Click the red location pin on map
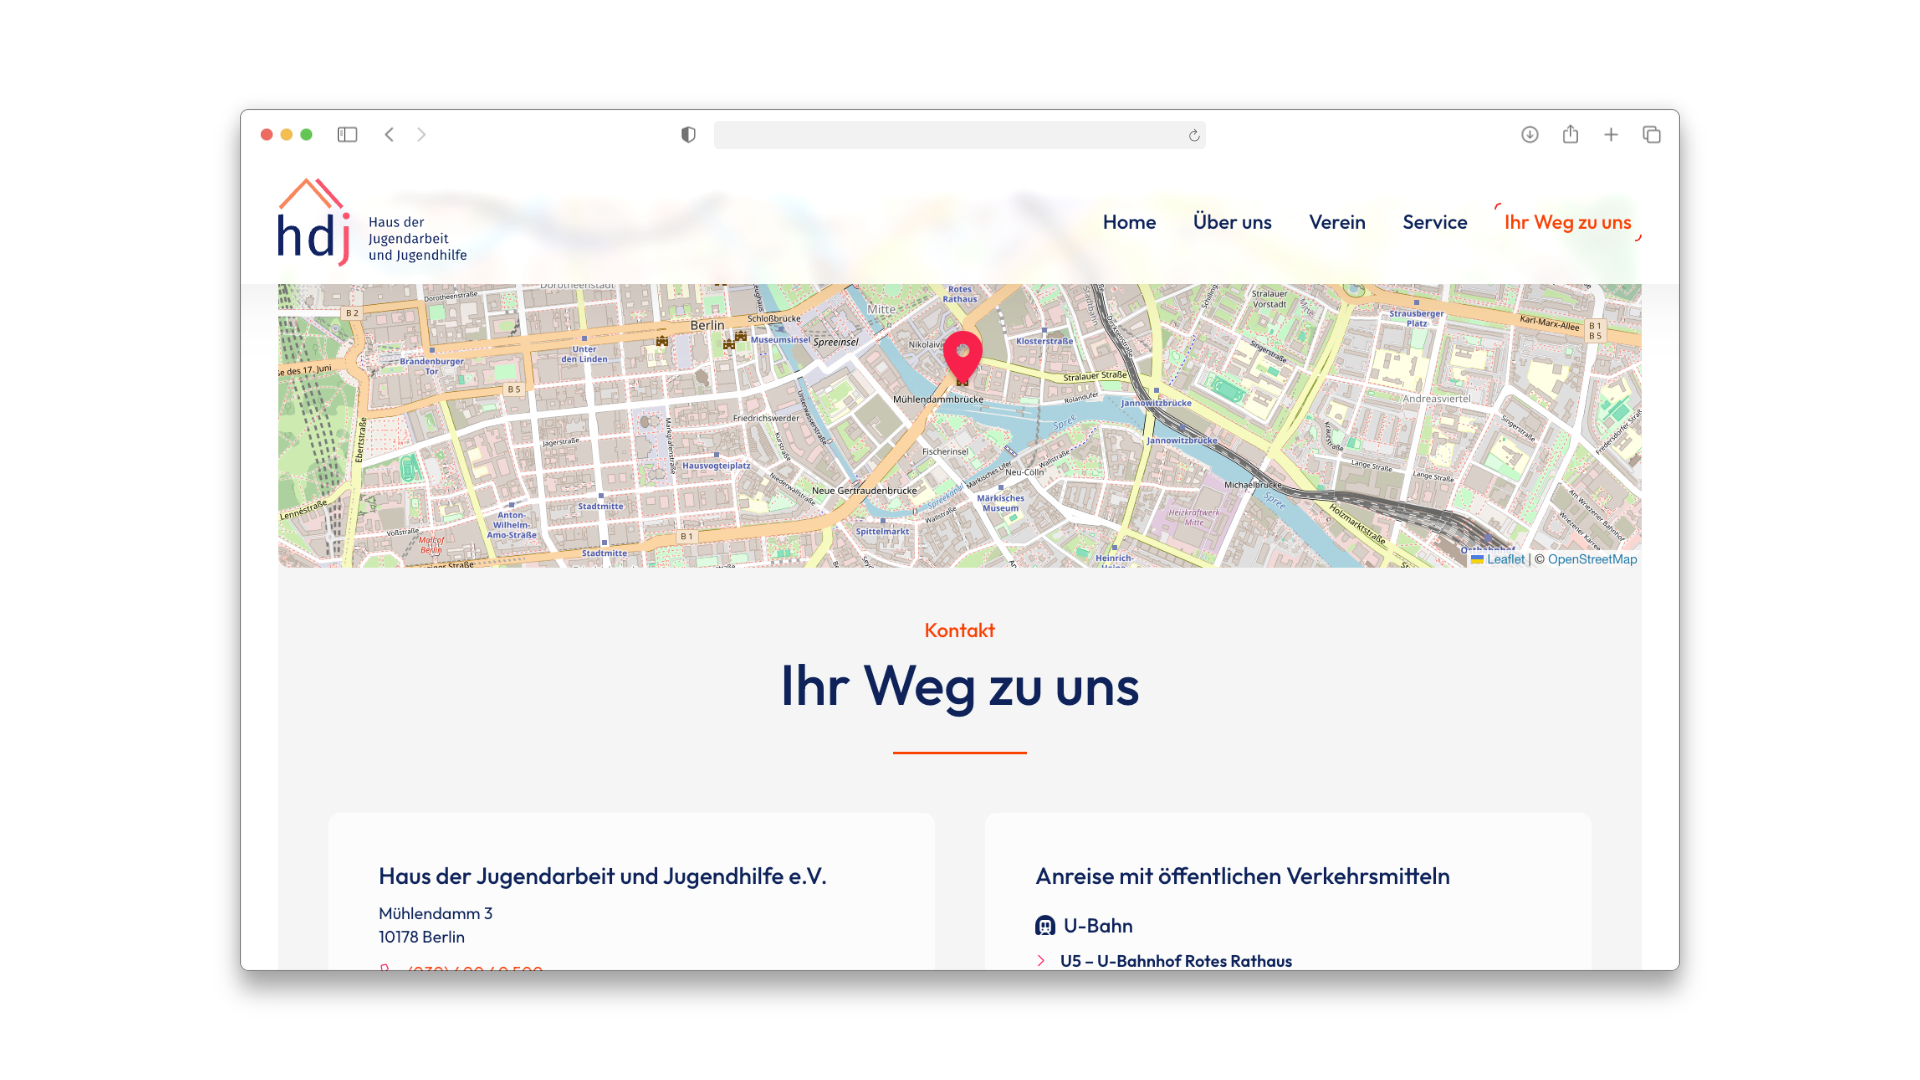The image size is (1920, 1080). 962,355
